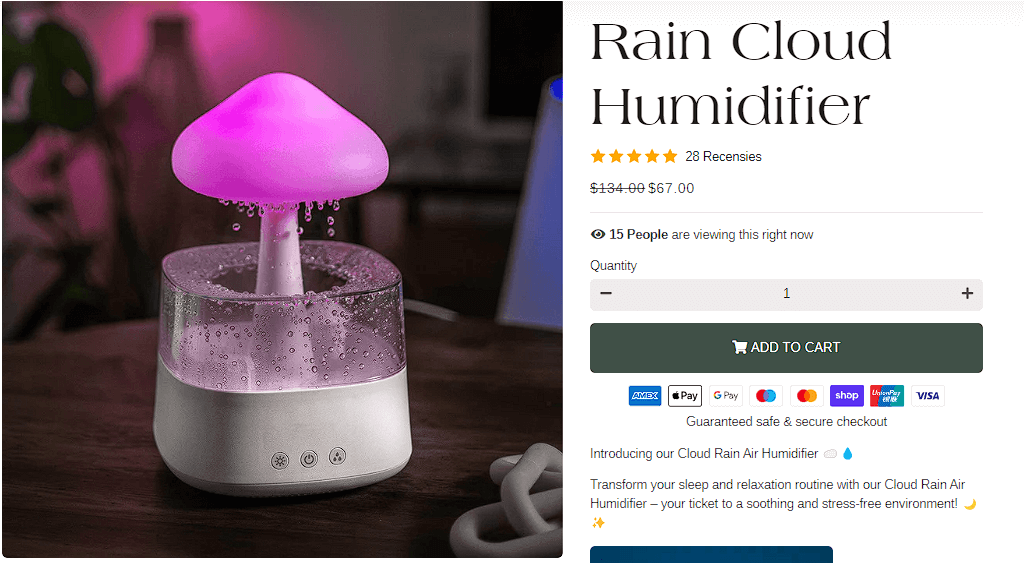The width and height of the screenshot is (1024, 563).
Task: Decrease quantity with the minus button
Action: click(606, 294)
